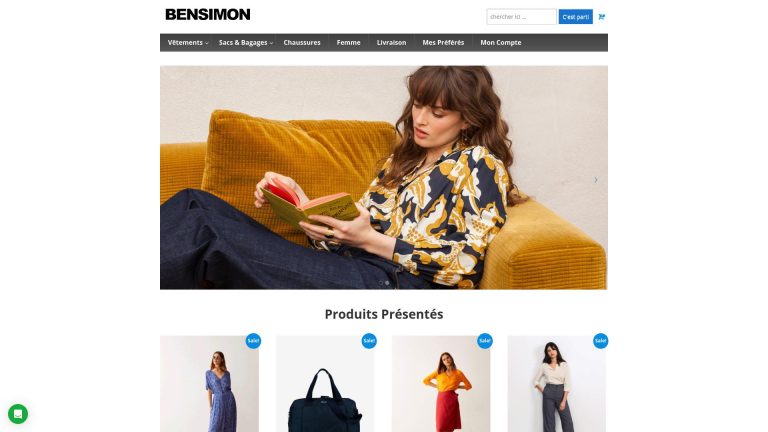Open the shopping cart icon

click(601, 17)
